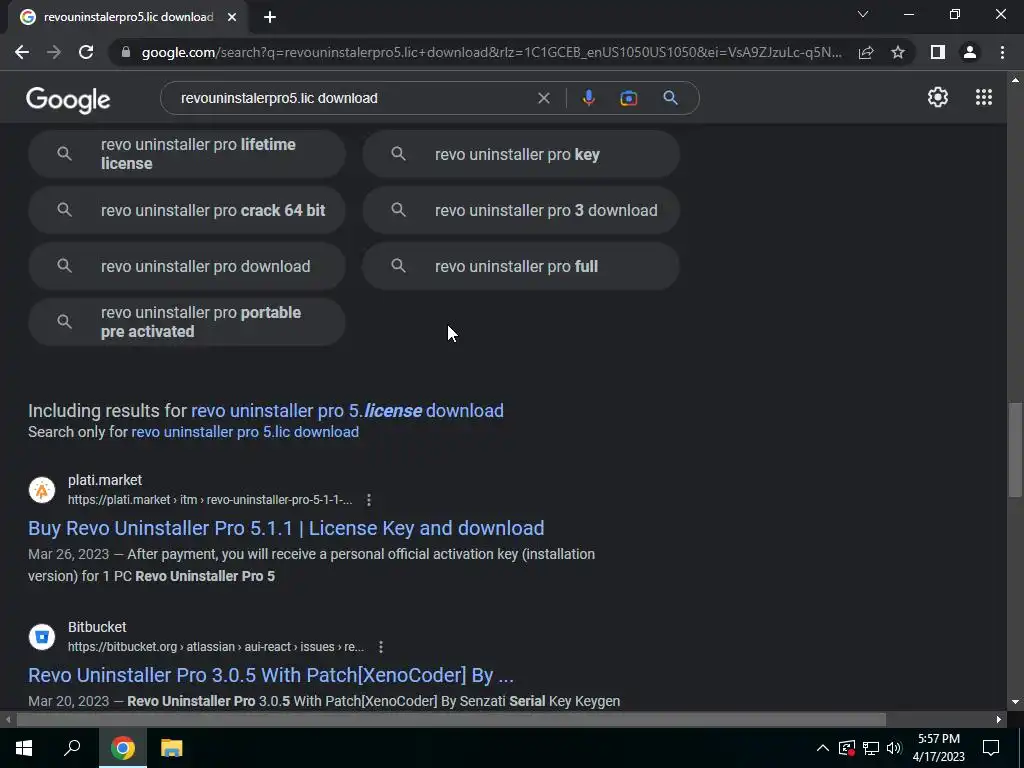Image resolution: width=1024 pixels, height=768 pixels.
Task: Reload the current page
Action: (86, 52)
